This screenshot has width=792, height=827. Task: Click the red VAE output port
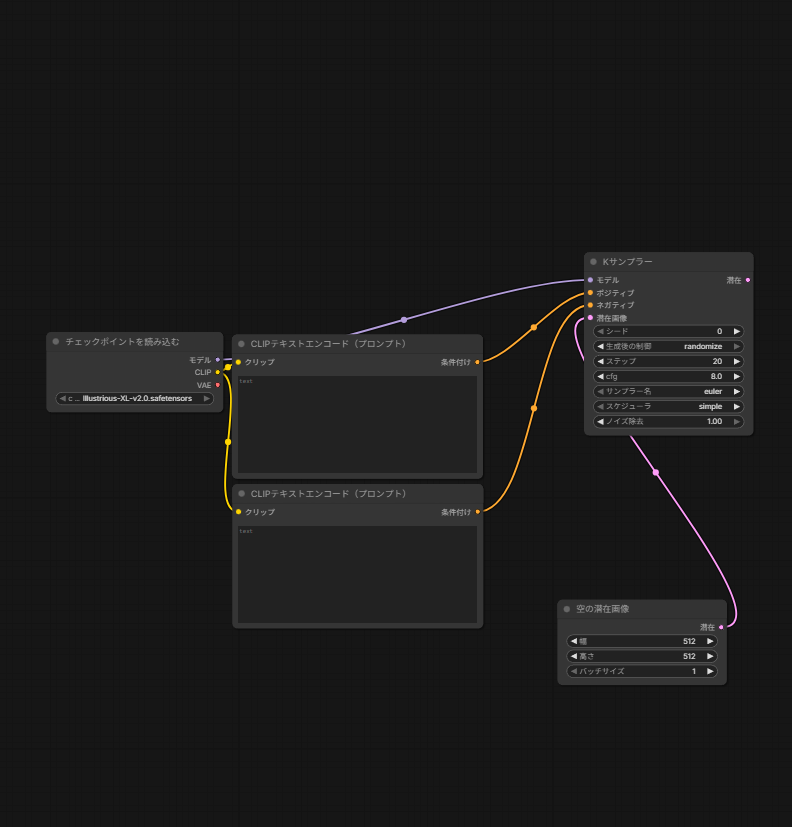[x=218, y=385]
